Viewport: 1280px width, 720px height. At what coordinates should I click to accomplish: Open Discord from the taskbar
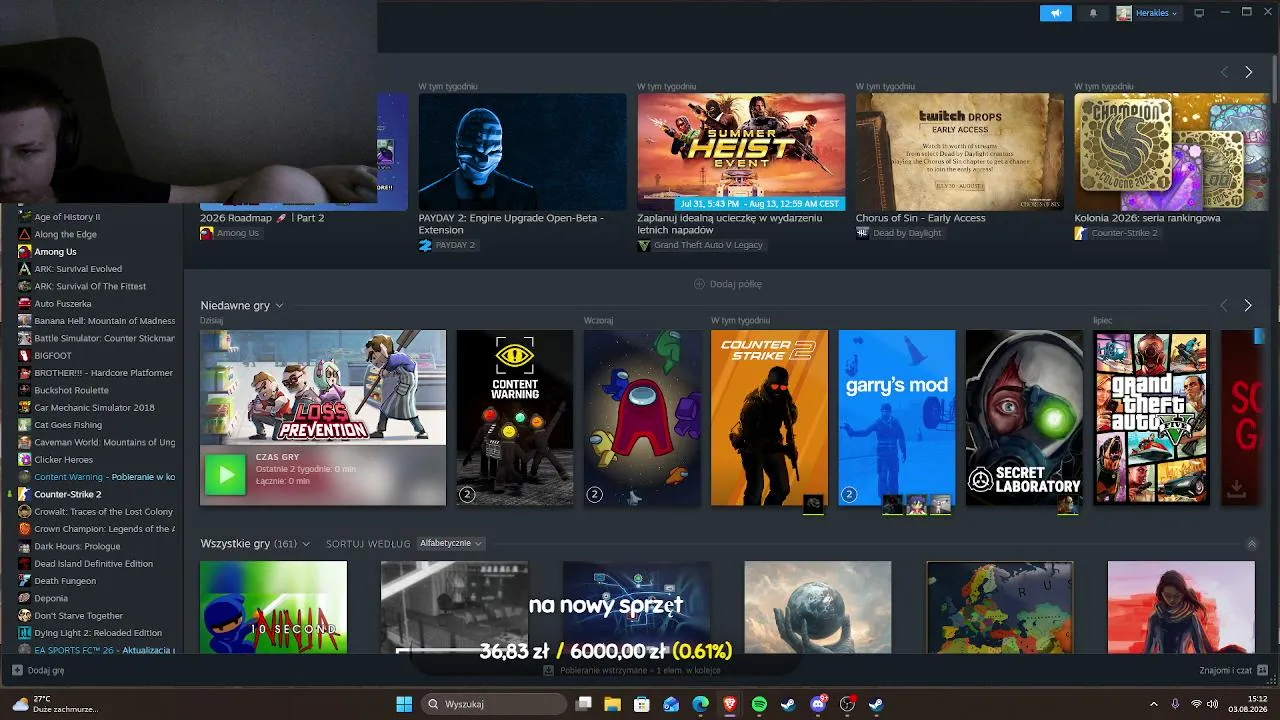point(818,704)
